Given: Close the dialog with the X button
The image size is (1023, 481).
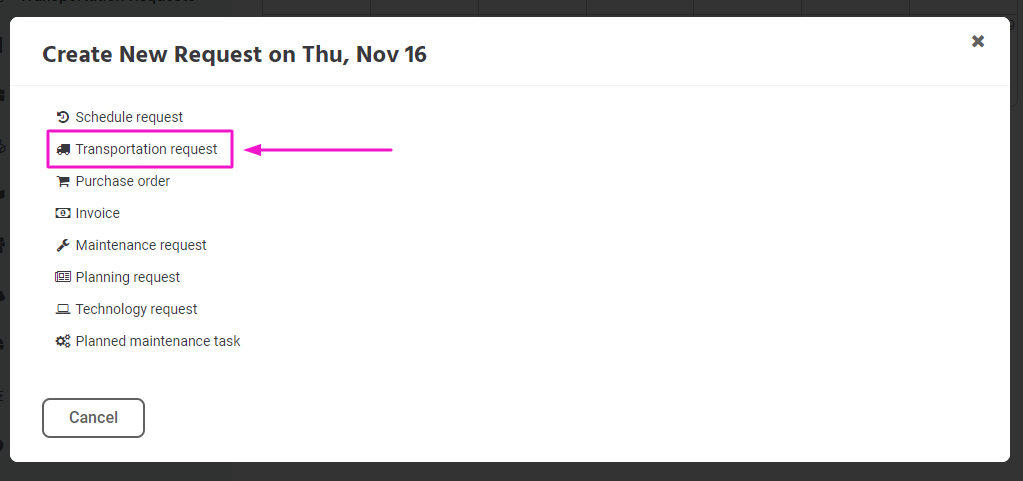Looking at the screenshot, I should coord(977,41).
